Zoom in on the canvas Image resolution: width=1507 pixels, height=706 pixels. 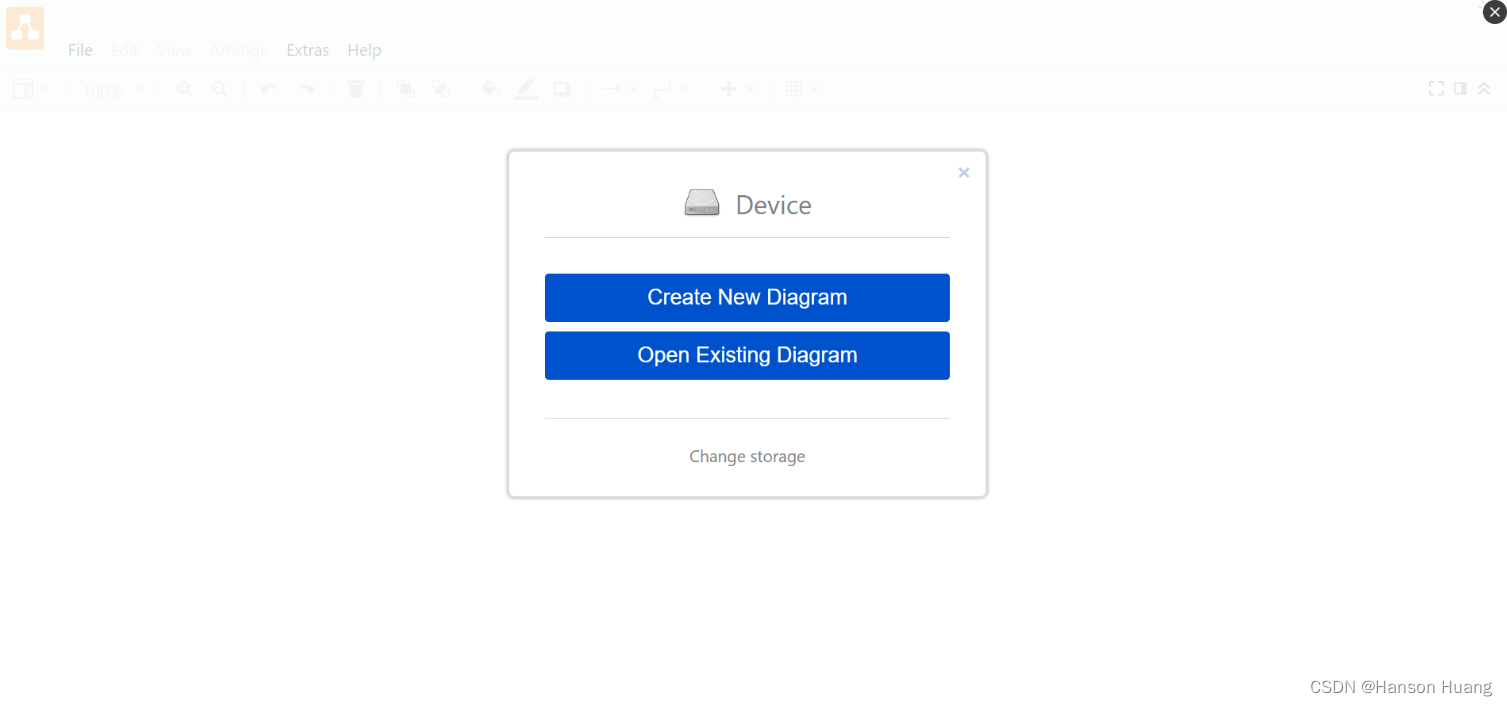point(184,89)
